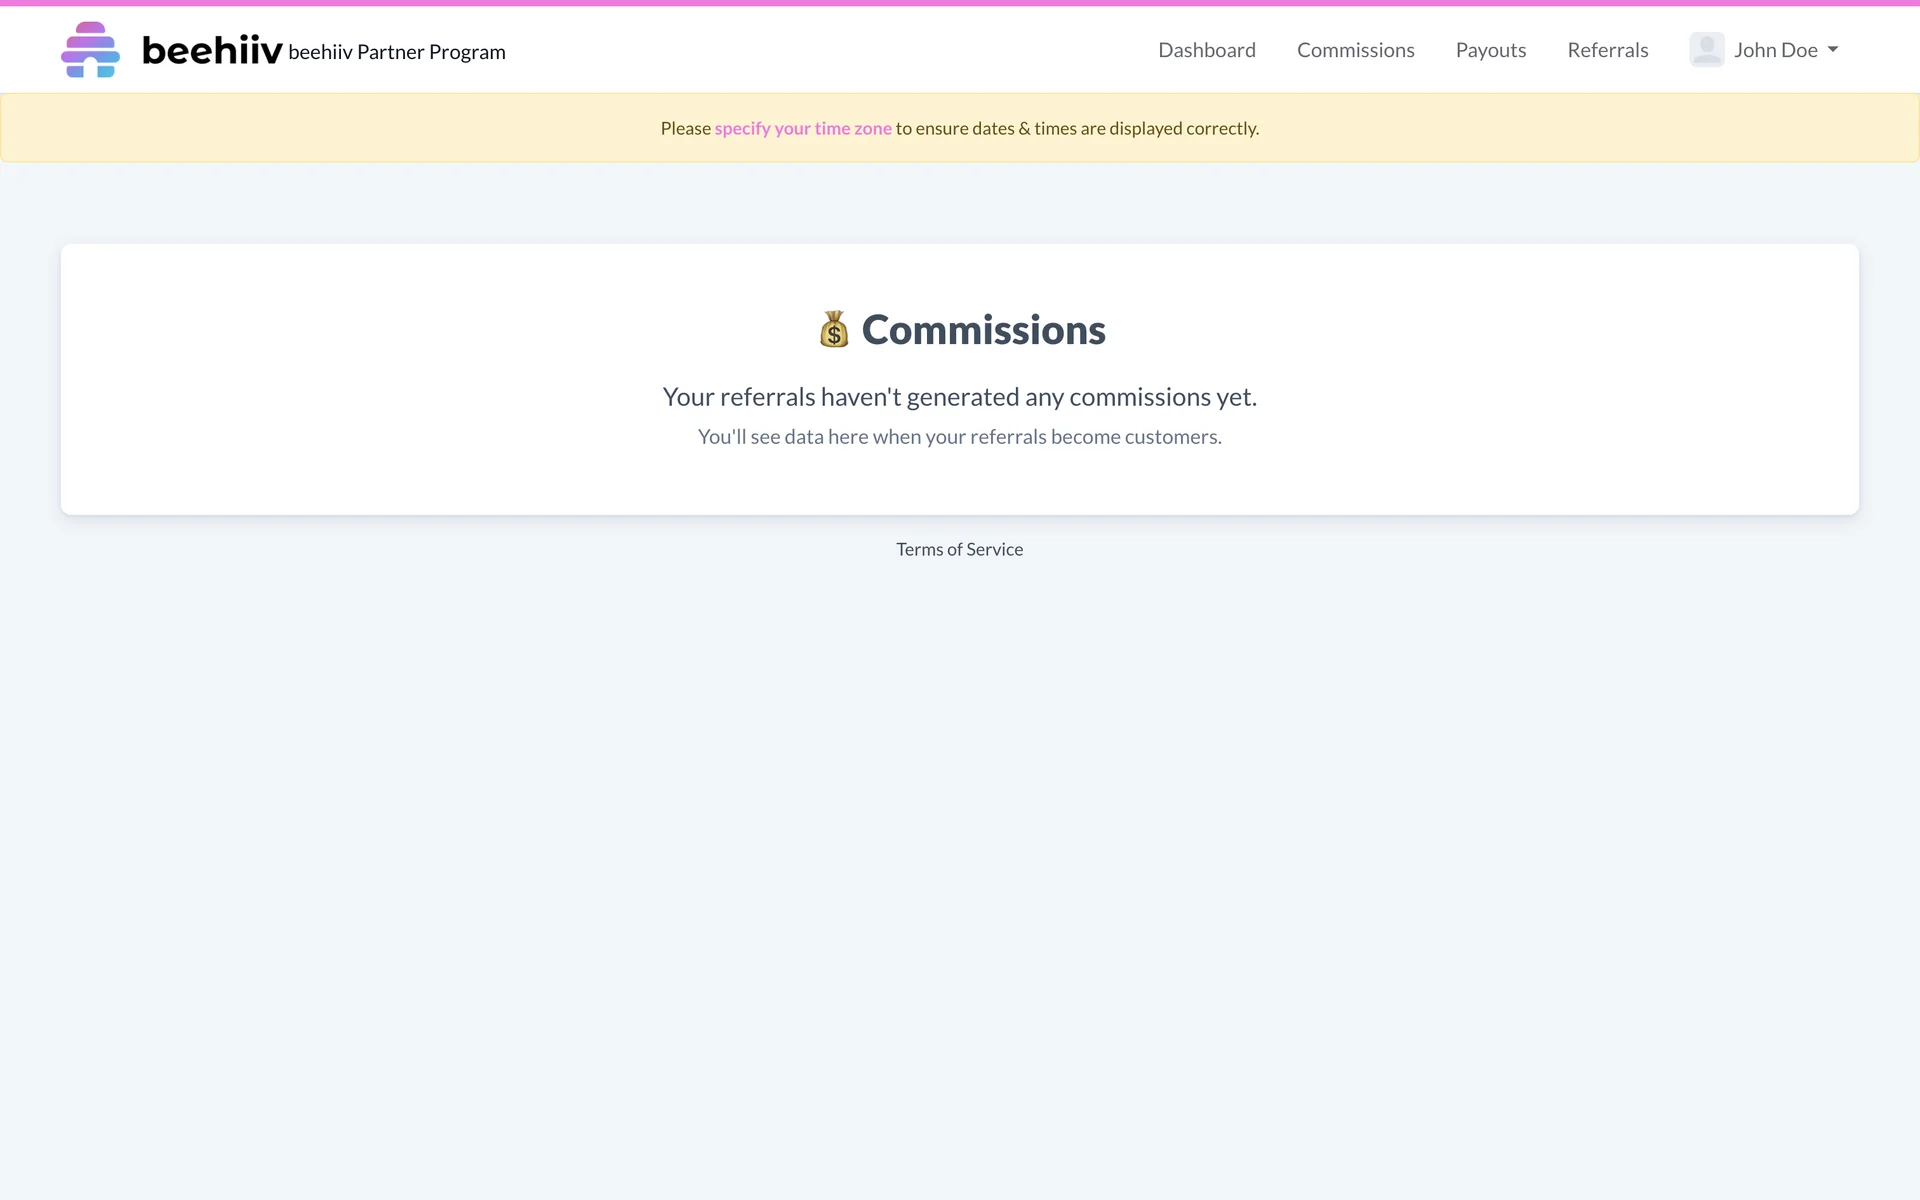The height and width of the screenshot is (1200, 1920).
Task: Click the pink progress bar at the top of the page
Action: (960, 3)
